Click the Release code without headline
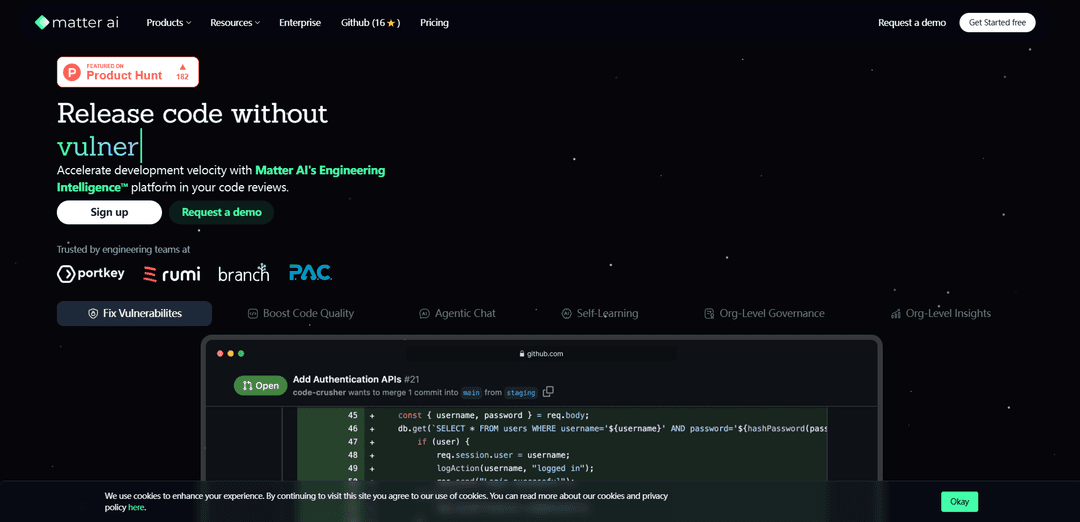The image size is (1080, 522). coord(192,114)
